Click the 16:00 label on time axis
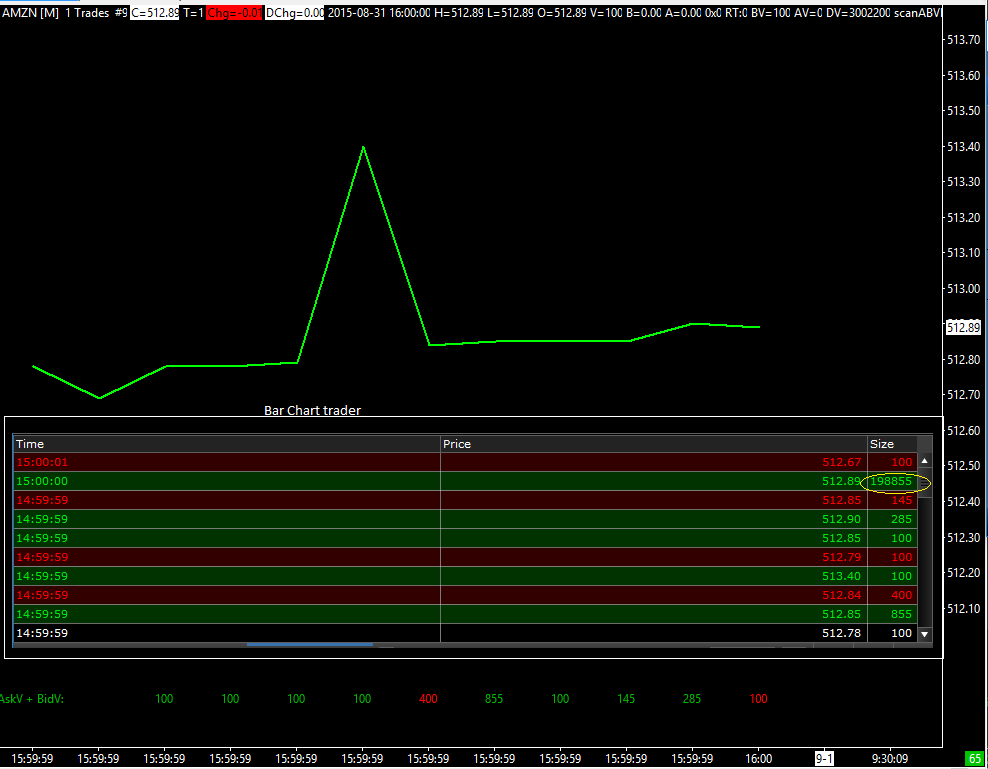Screen dimensions: 988x769 tap(759, 758)
